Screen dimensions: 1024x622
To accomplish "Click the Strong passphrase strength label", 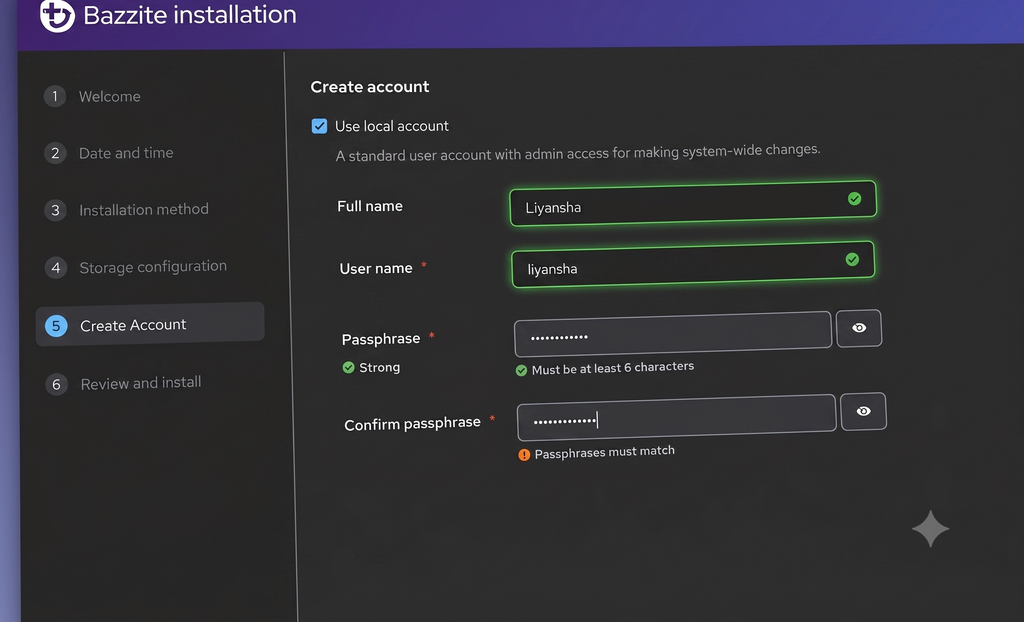I will [379, 367].
